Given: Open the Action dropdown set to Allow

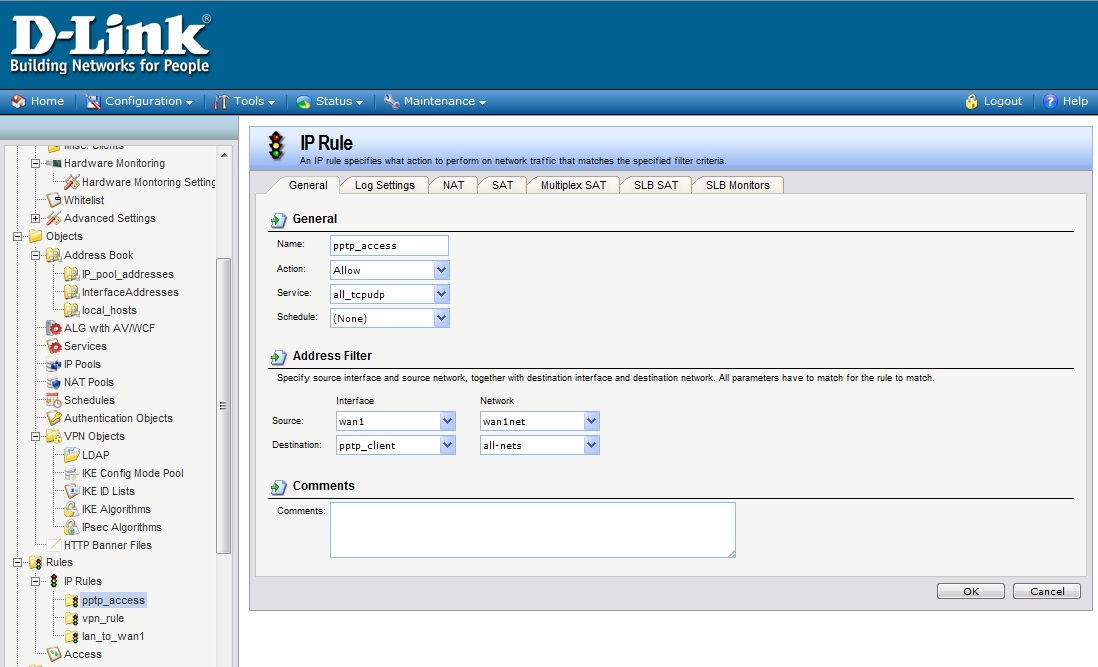Looking at the screenshot, I should click(390, 270).
